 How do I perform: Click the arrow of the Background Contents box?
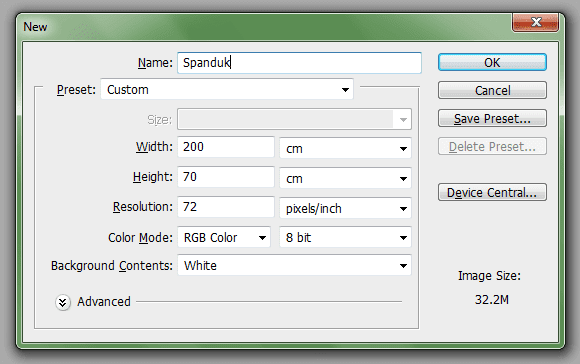coord(403,266)
